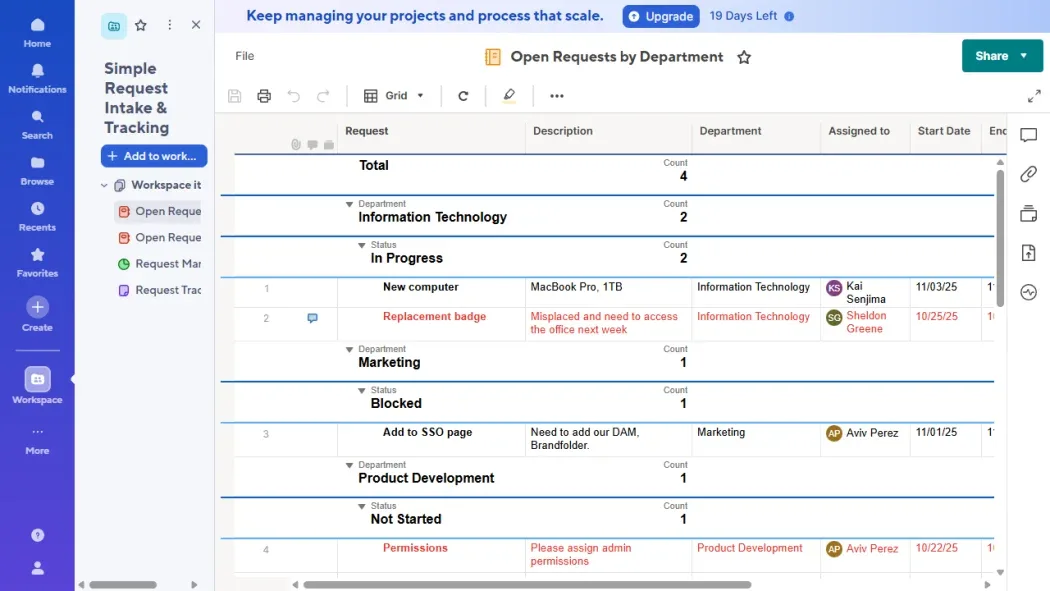
Task: Collapse the Blocked status group
Action: 362,391
